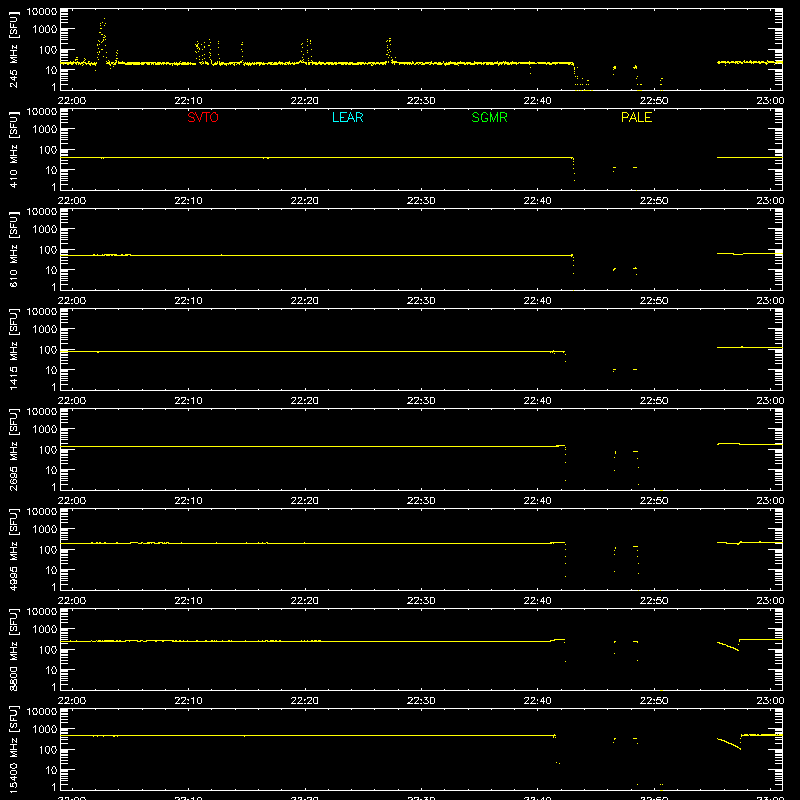Click 22:20 tick label under 1415 MHz panel
The height and width of the screenshot is (800, 800).
tap(305, 401)
